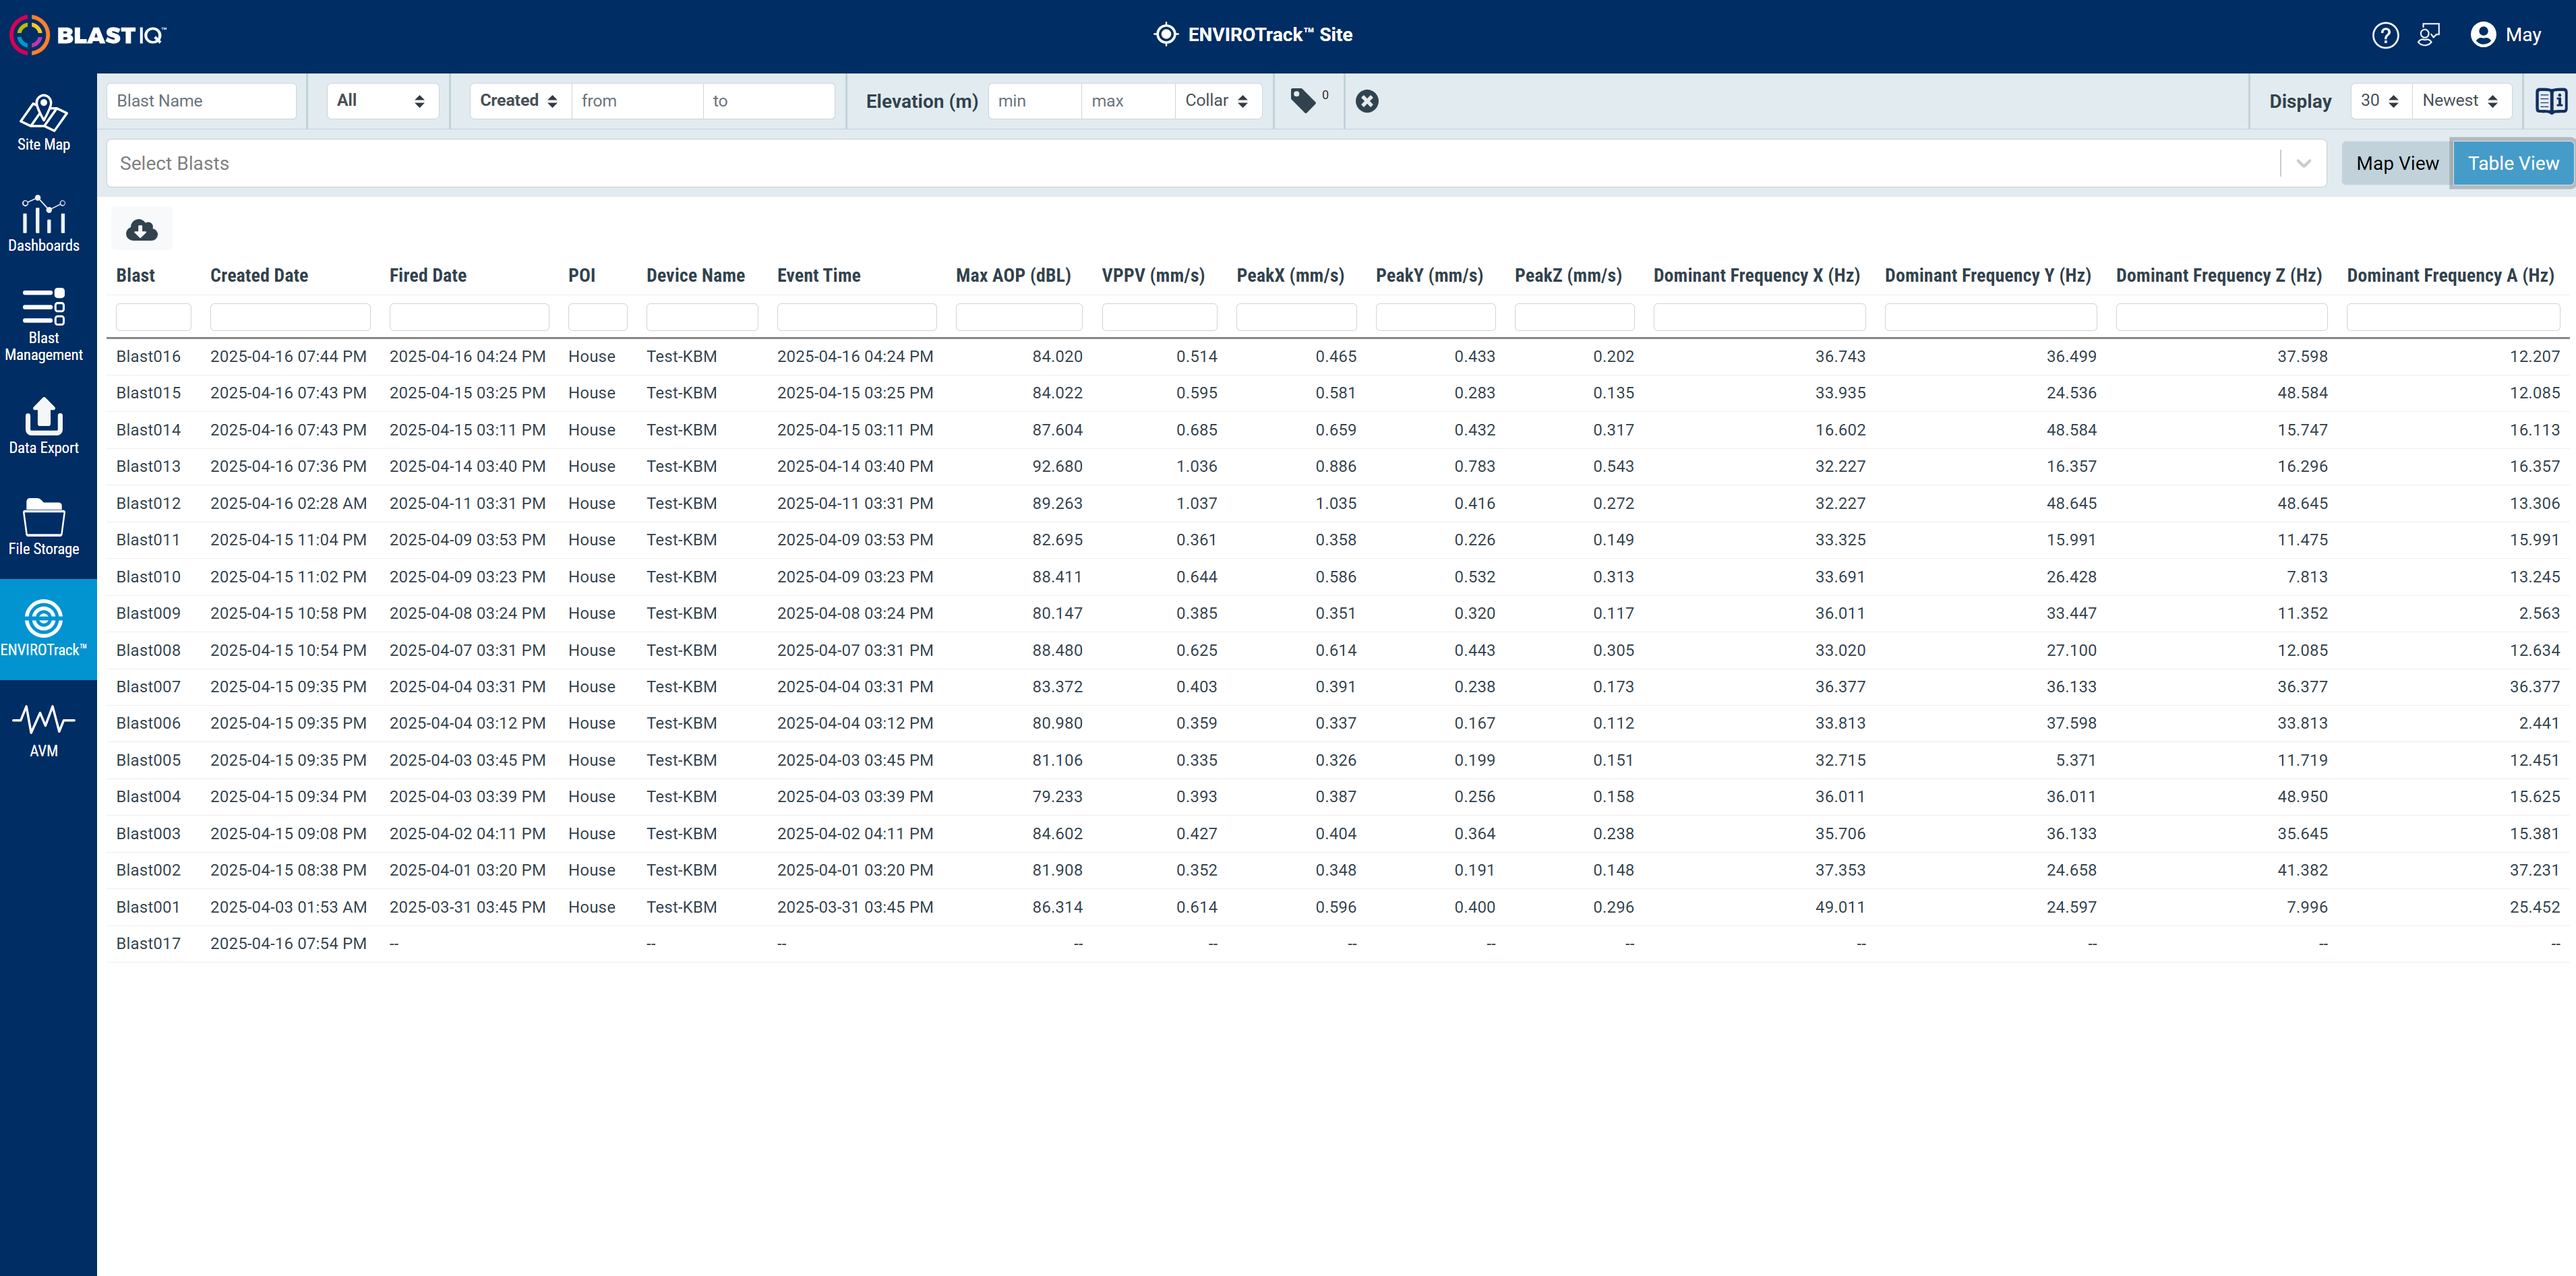Switch to Map View tab
The width and height of the screenshot is (2576, 1276).
click(2397, 164)
